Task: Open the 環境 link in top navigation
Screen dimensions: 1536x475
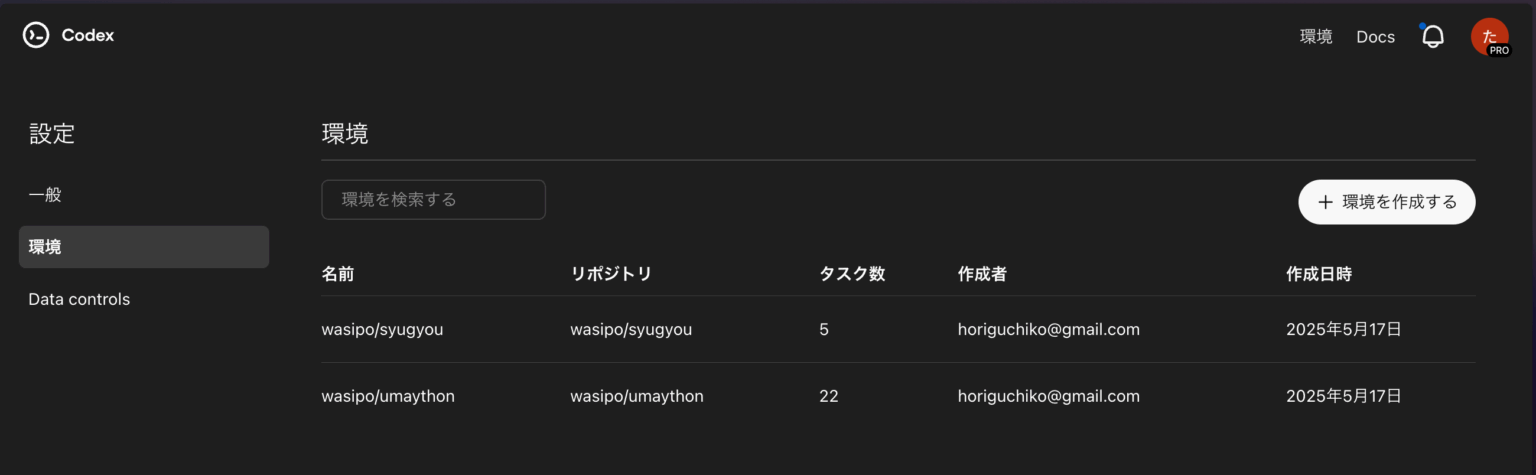Action: (x=1316, y=37)
